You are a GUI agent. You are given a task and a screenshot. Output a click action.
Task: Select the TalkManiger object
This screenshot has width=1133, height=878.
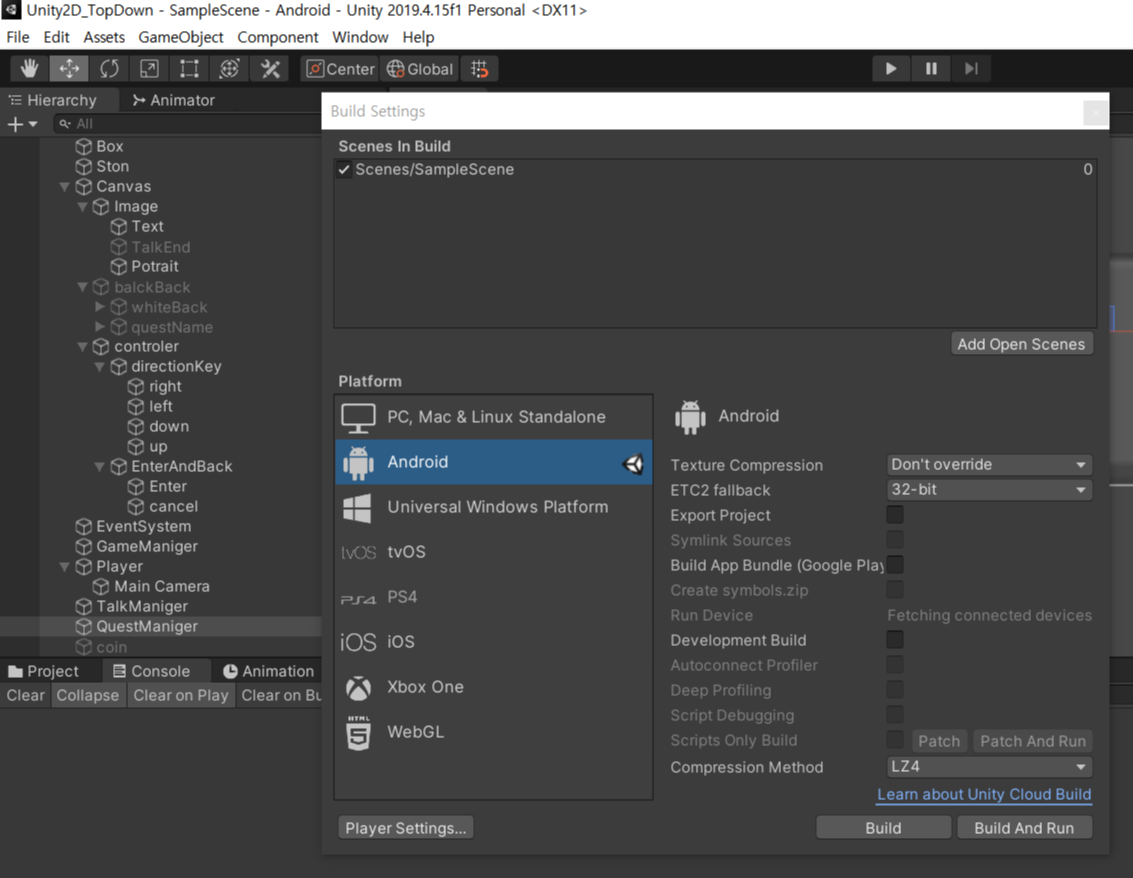(142, 606)
